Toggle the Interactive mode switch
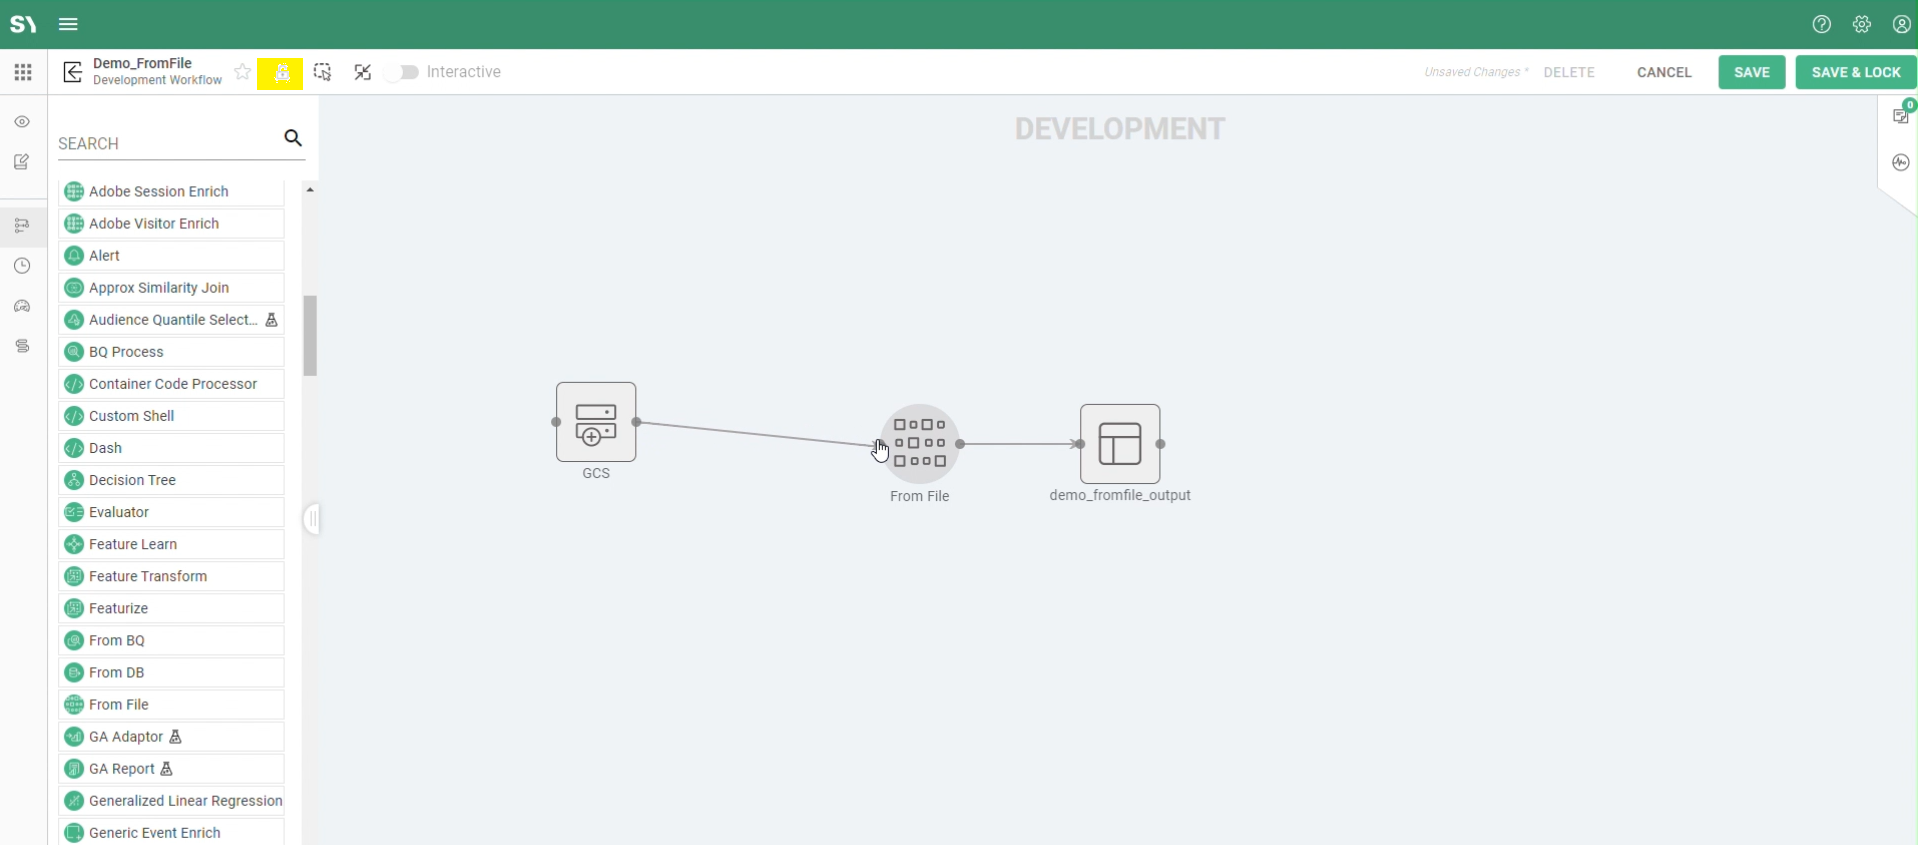The height and width of the screenshot is (845, 1918). click(x=407, y=72)
